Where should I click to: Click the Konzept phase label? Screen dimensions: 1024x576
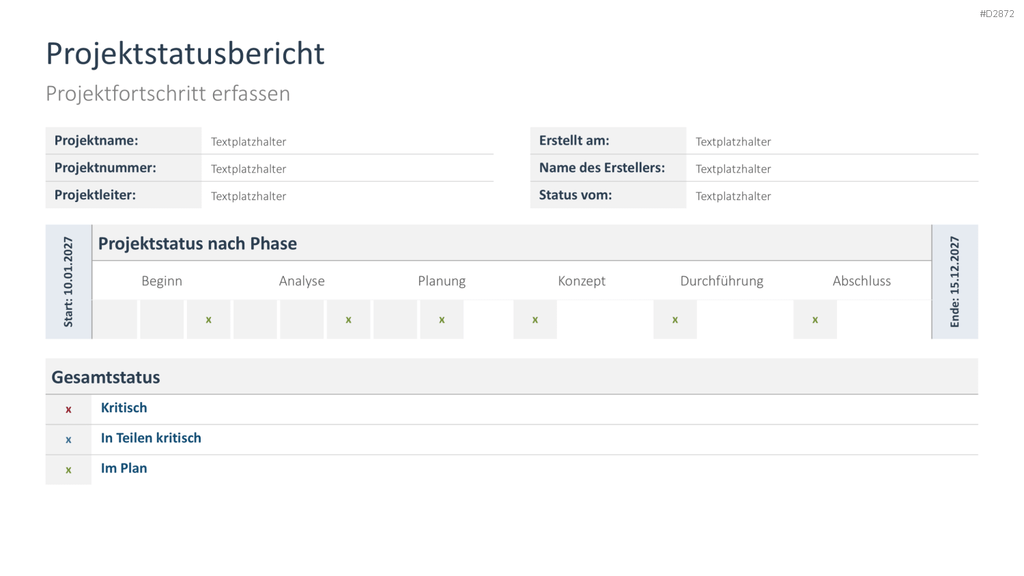coord(581,281)
